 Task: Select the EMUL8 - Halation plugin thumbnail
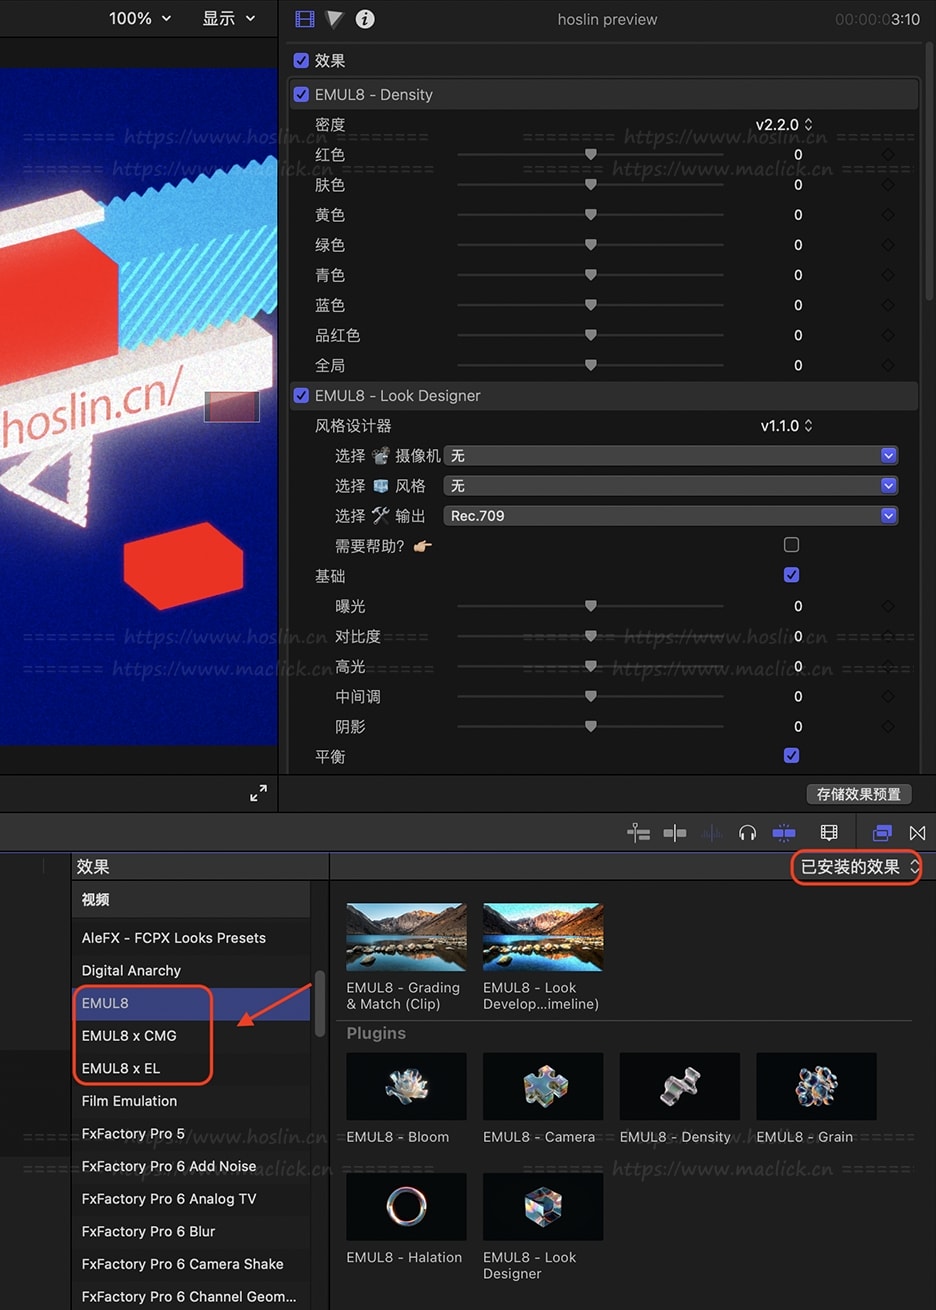pos(406,1206)
